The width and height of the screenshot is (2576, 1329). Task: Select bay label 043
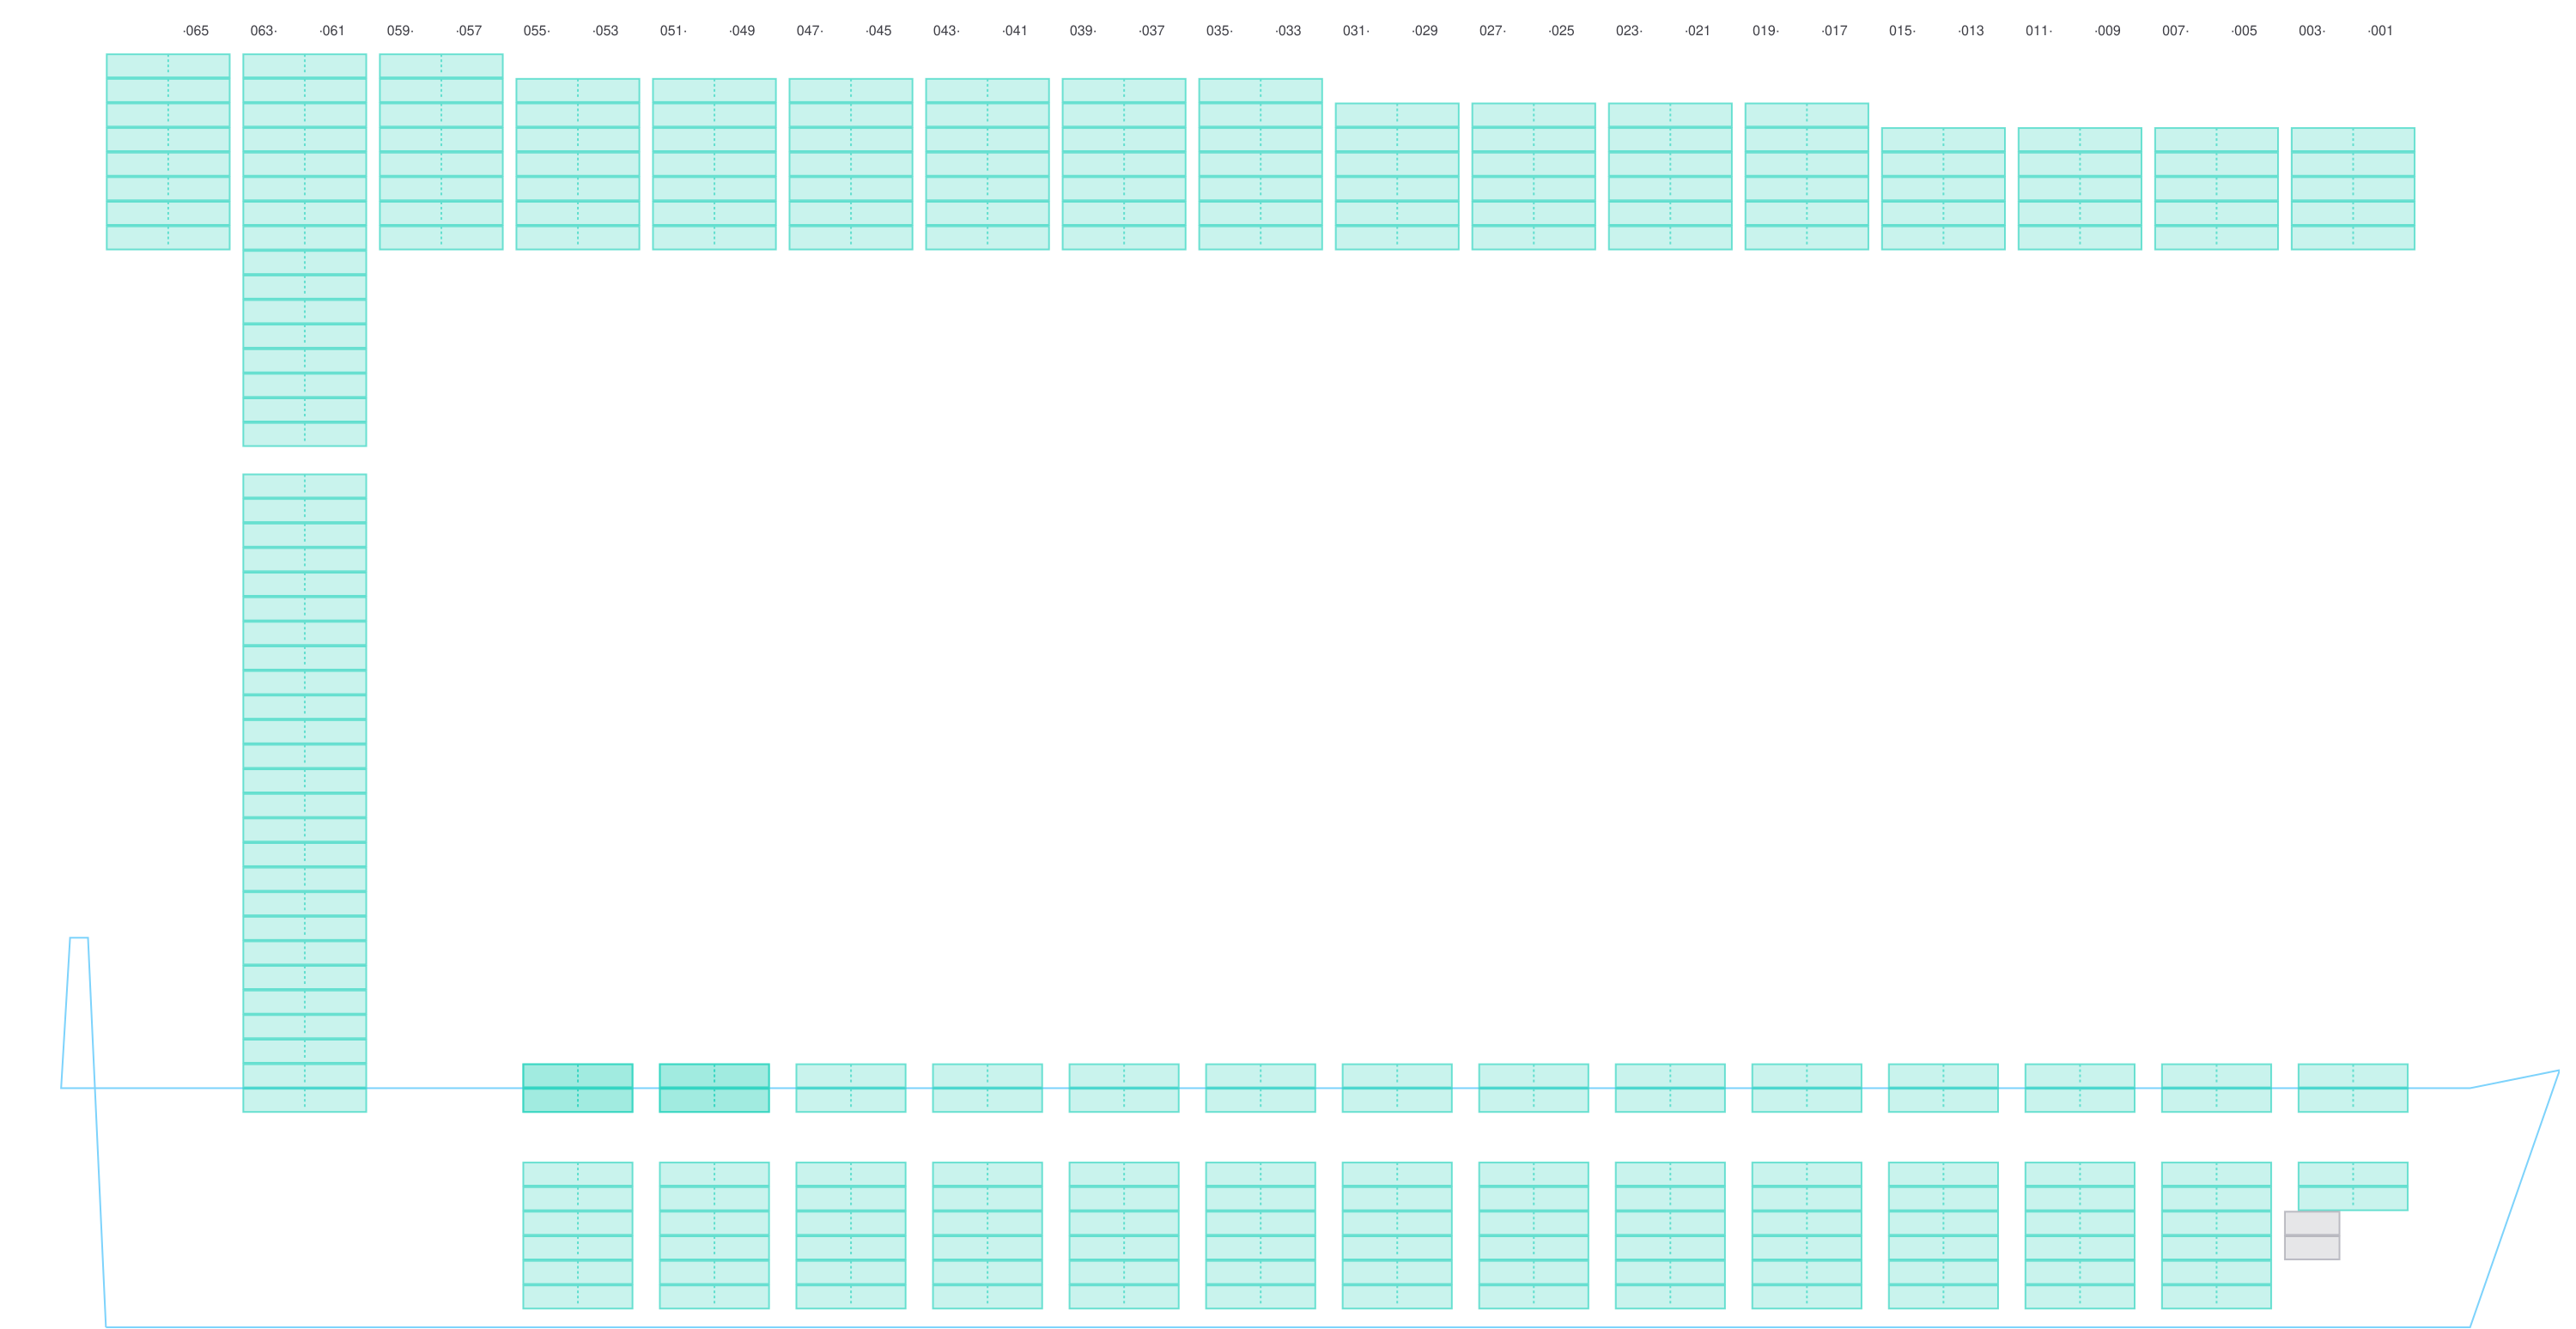pyautogui.click(x=946, y=31)
